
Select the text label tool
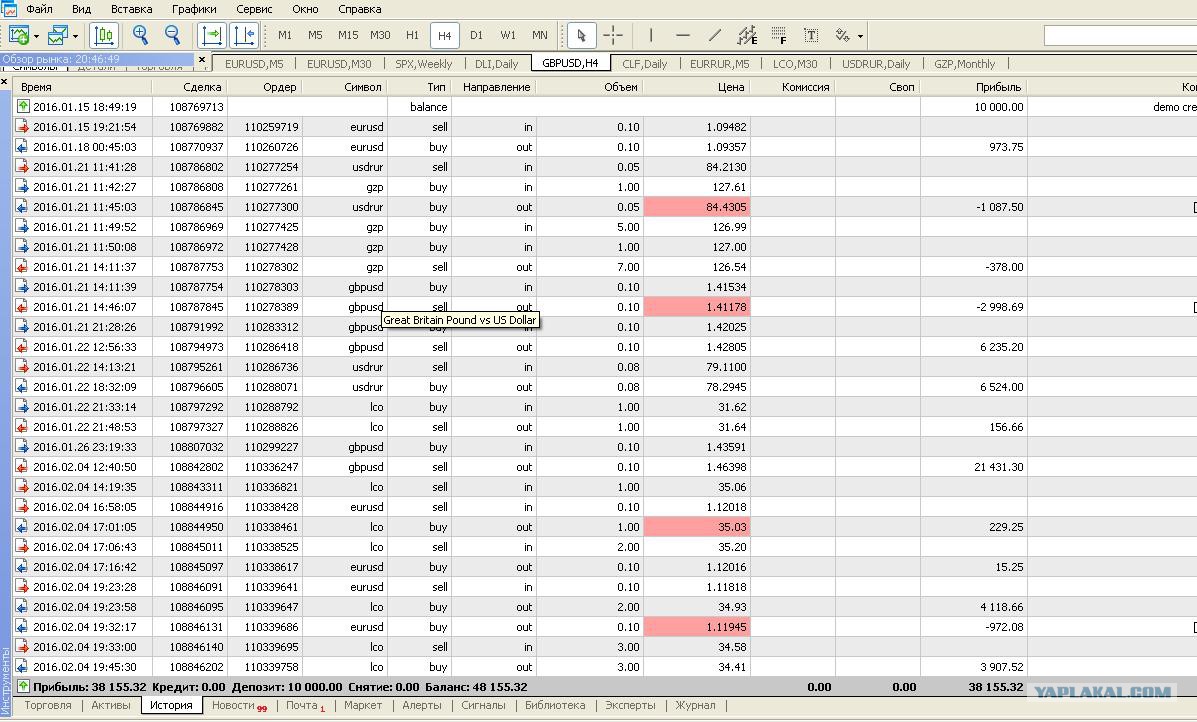811,35
